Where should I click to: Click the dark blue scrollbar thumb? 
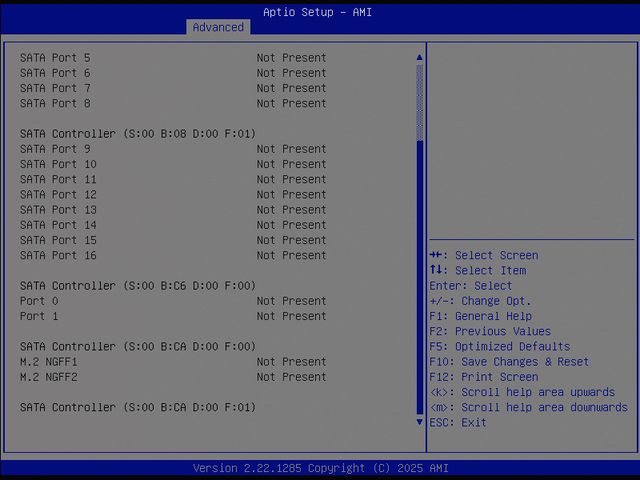(x=420, y=278)
